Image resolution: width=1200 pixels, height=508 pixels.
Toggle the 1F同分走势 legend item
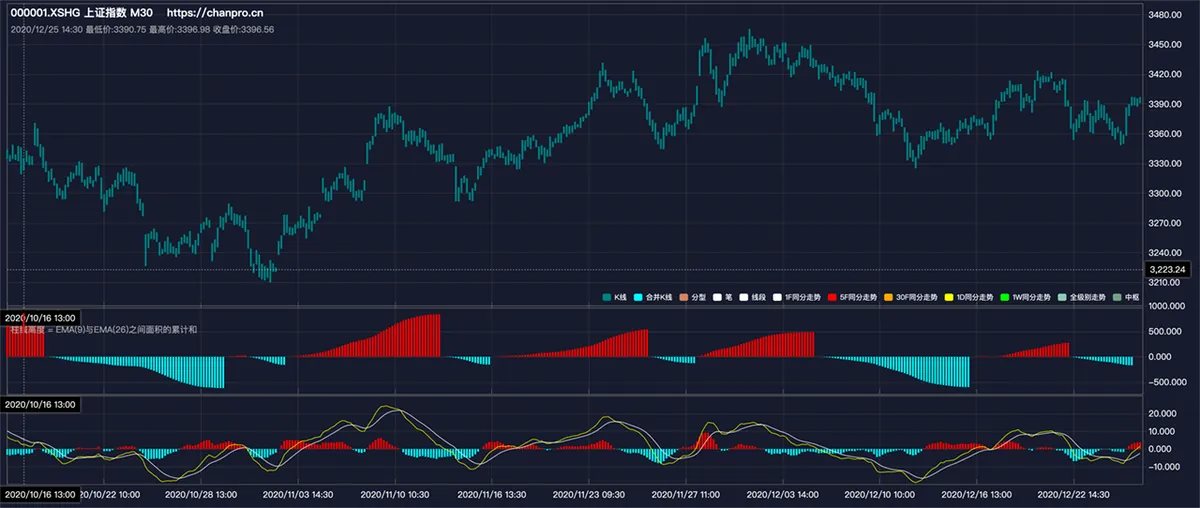[x=797, y=297]
